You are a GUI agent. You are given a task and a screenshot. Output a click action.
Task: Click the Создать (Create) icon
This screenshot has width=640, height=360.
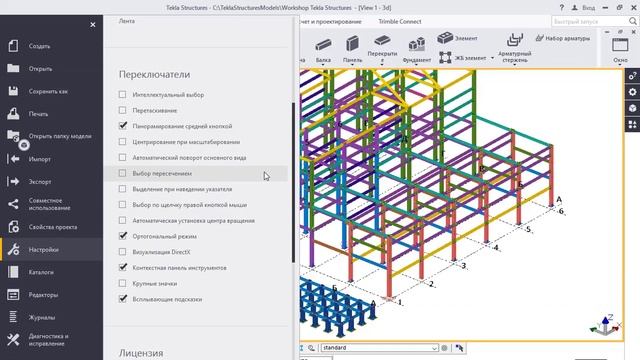[13, 46]
